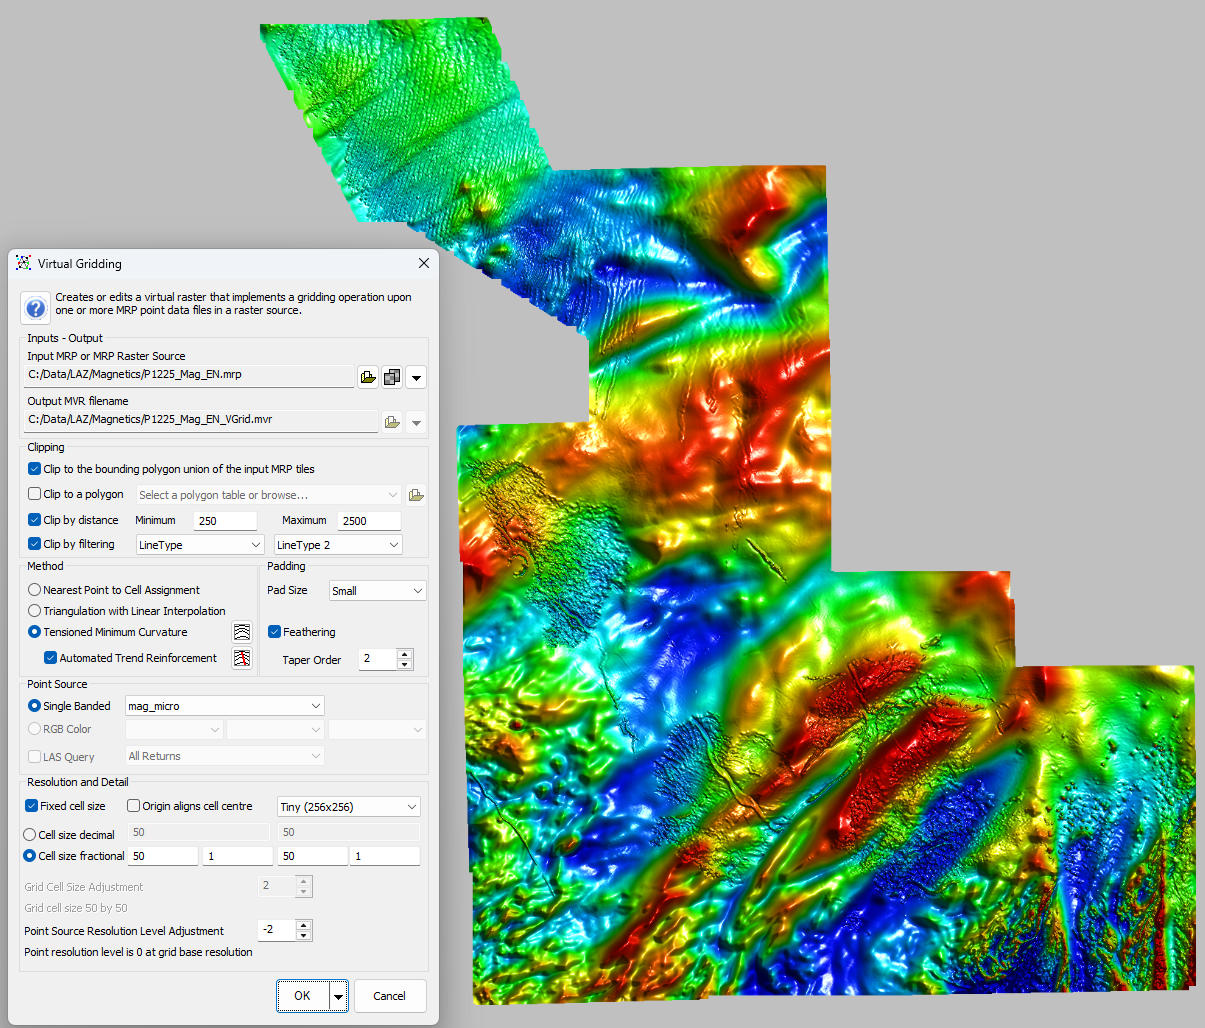Expand the LineType 2 filter dropdown
The height and width of the screenshot is (1028, 1205).
tap(338, 545)
